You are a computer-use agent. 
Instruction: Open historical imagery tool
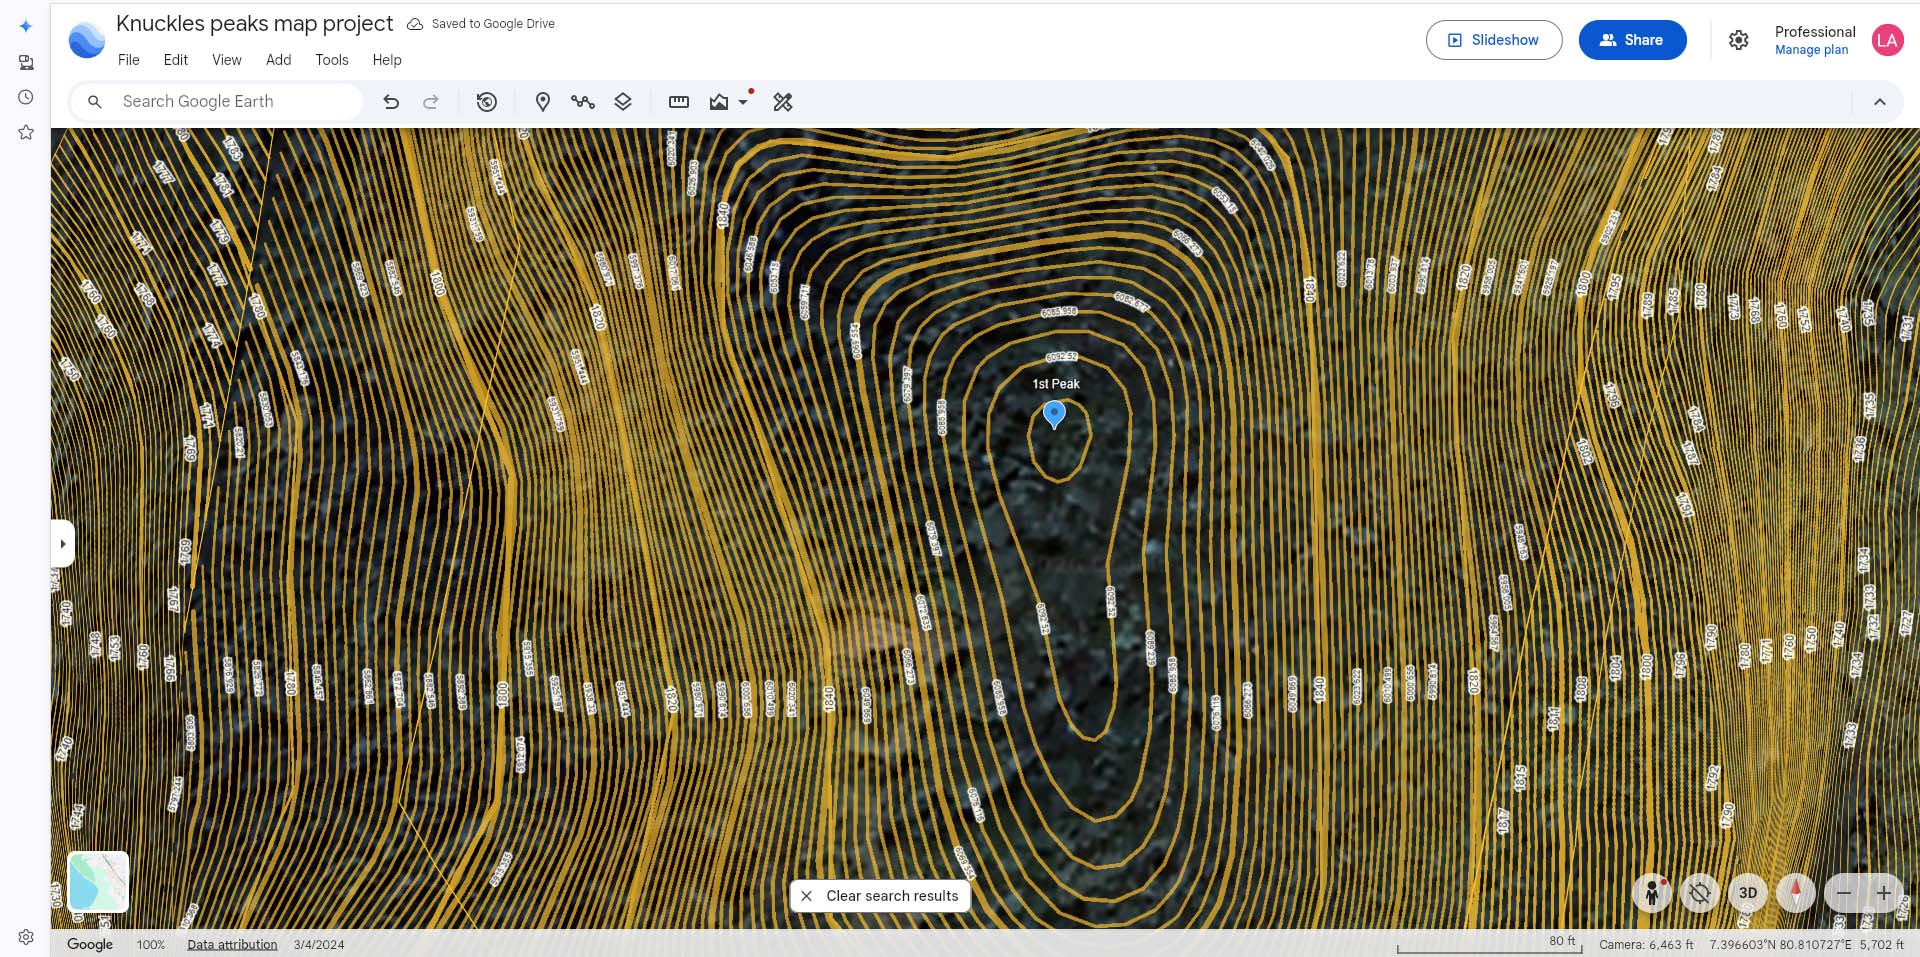[x=487, y=102]
